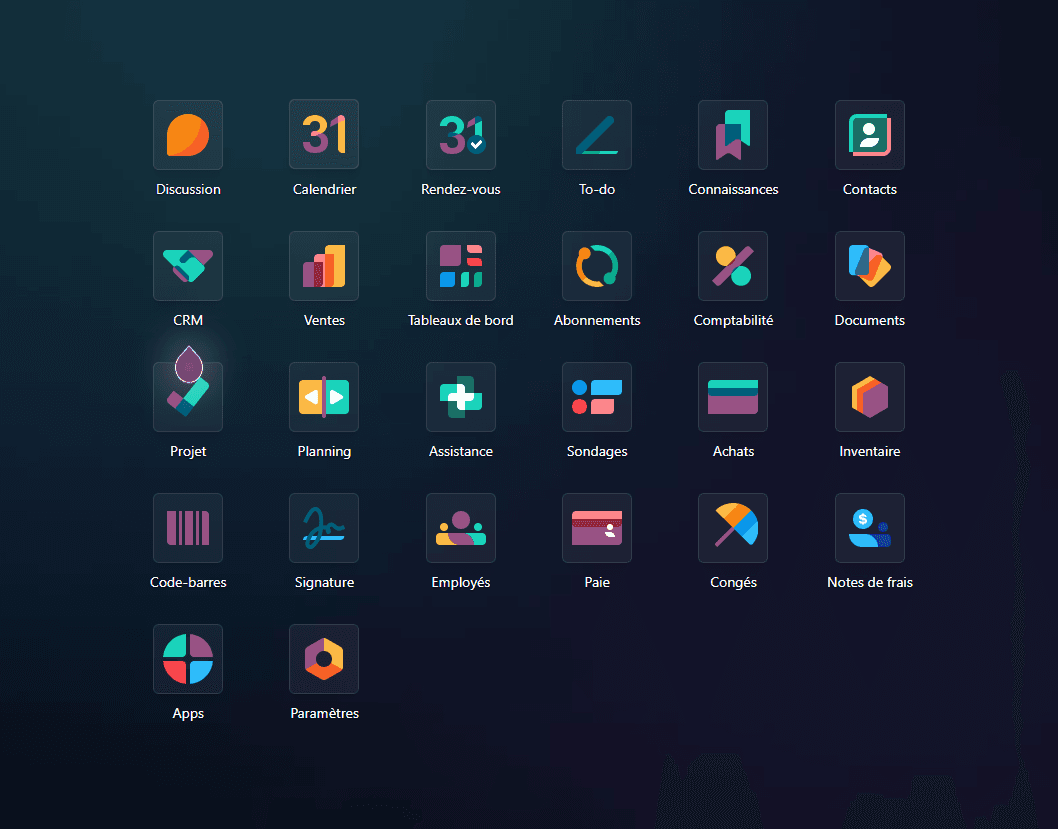
Task: Open the Rendez-vous app
Action: point(461,135)
